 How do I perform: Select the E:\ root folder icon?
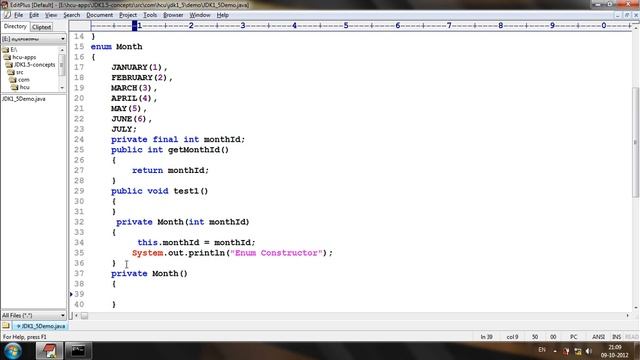5,50
